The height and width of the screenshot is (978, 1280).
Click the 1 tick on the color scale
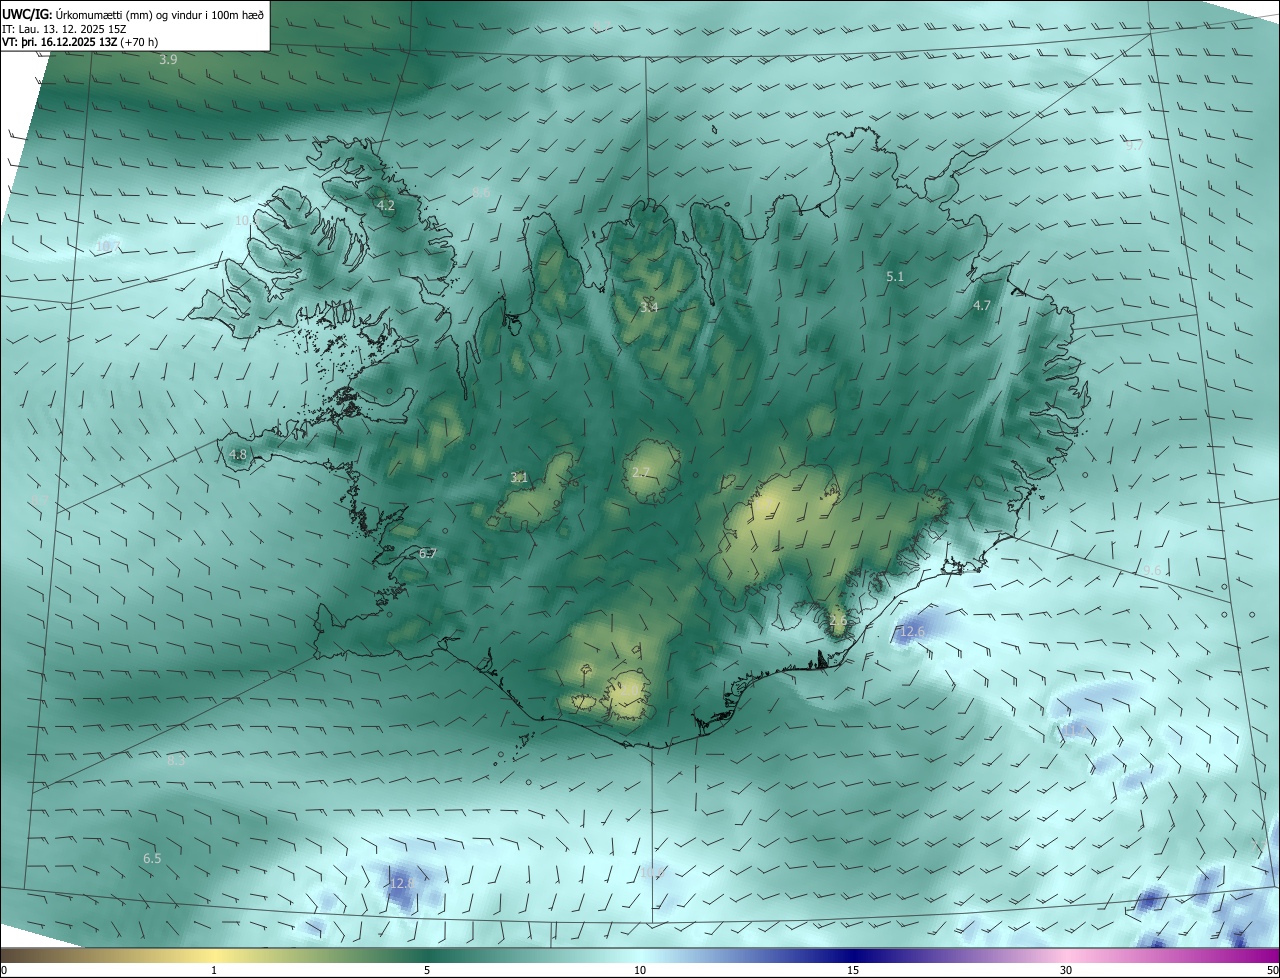coord(215,970)
